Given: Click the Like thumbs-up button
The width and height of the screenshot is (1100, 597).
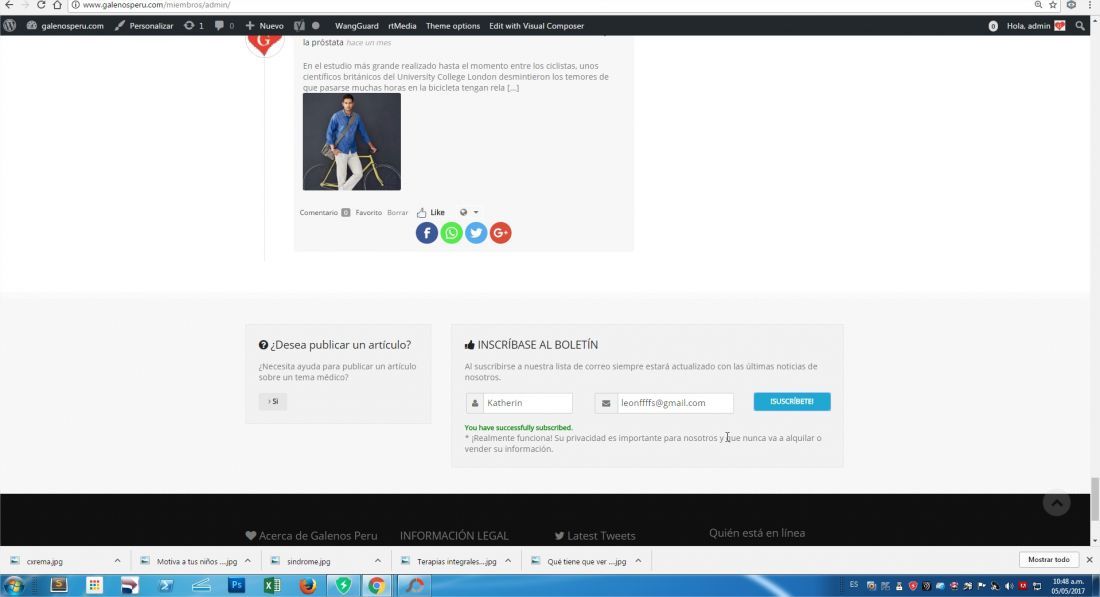Looking at the screenshot, I should click(x=431, y=213).
